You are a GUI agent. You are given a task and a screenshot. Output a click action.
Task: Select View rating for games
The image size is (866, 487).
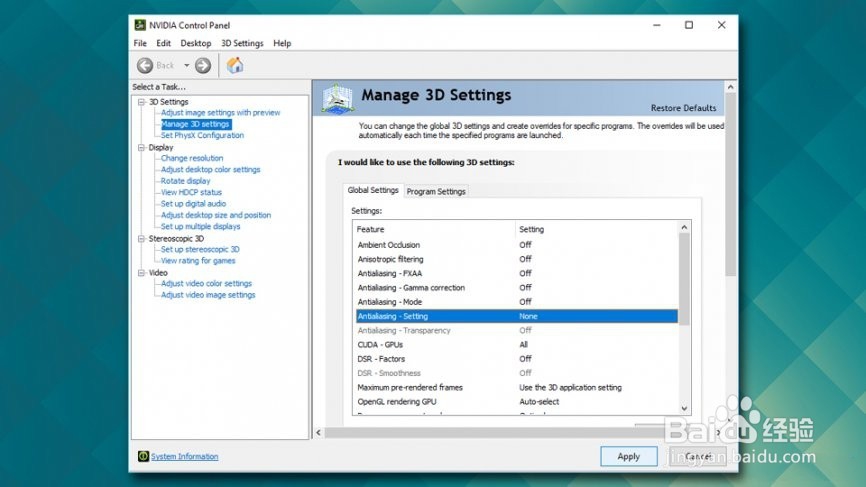(198, 261)
